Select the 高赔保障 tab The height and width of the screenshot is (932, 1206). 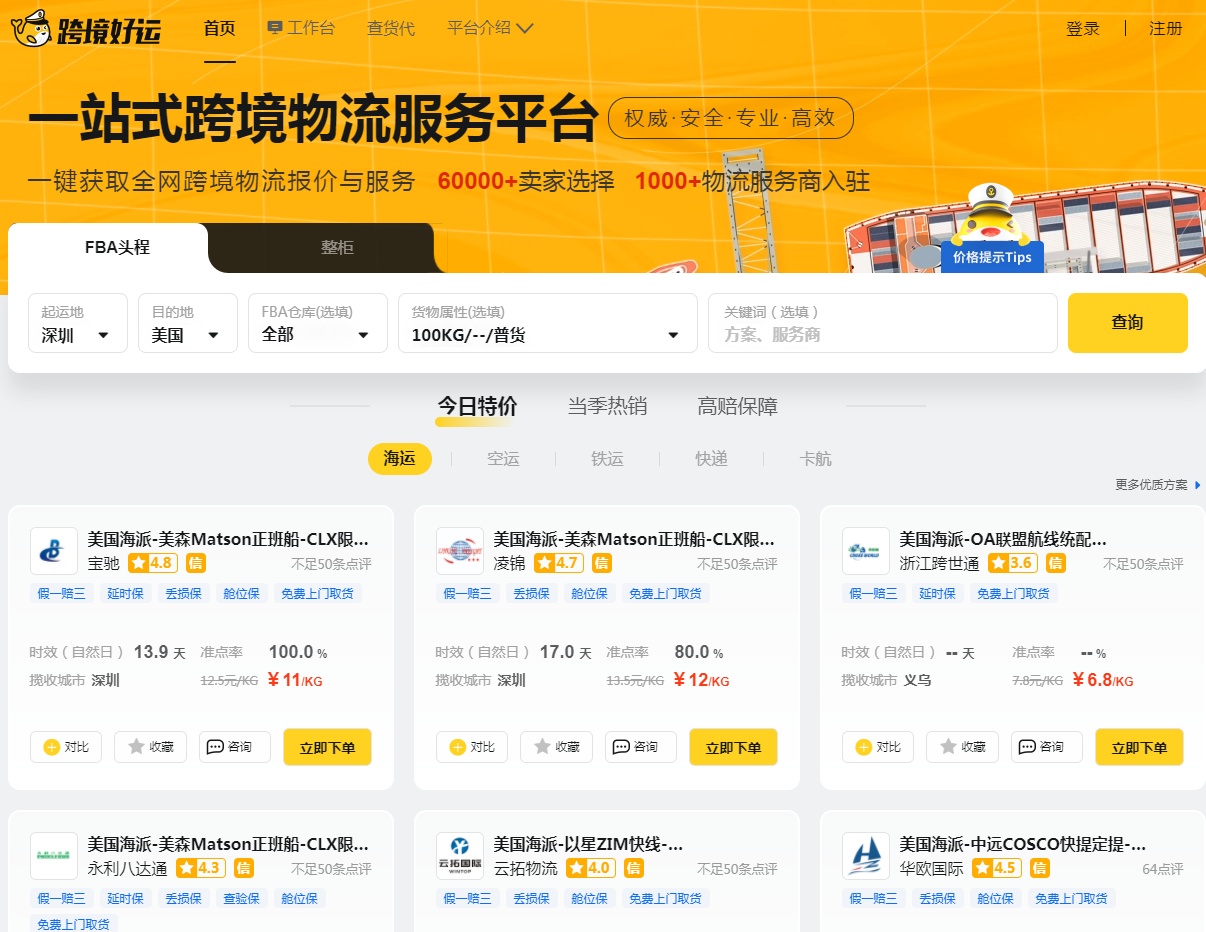click(x=737, y=406)
